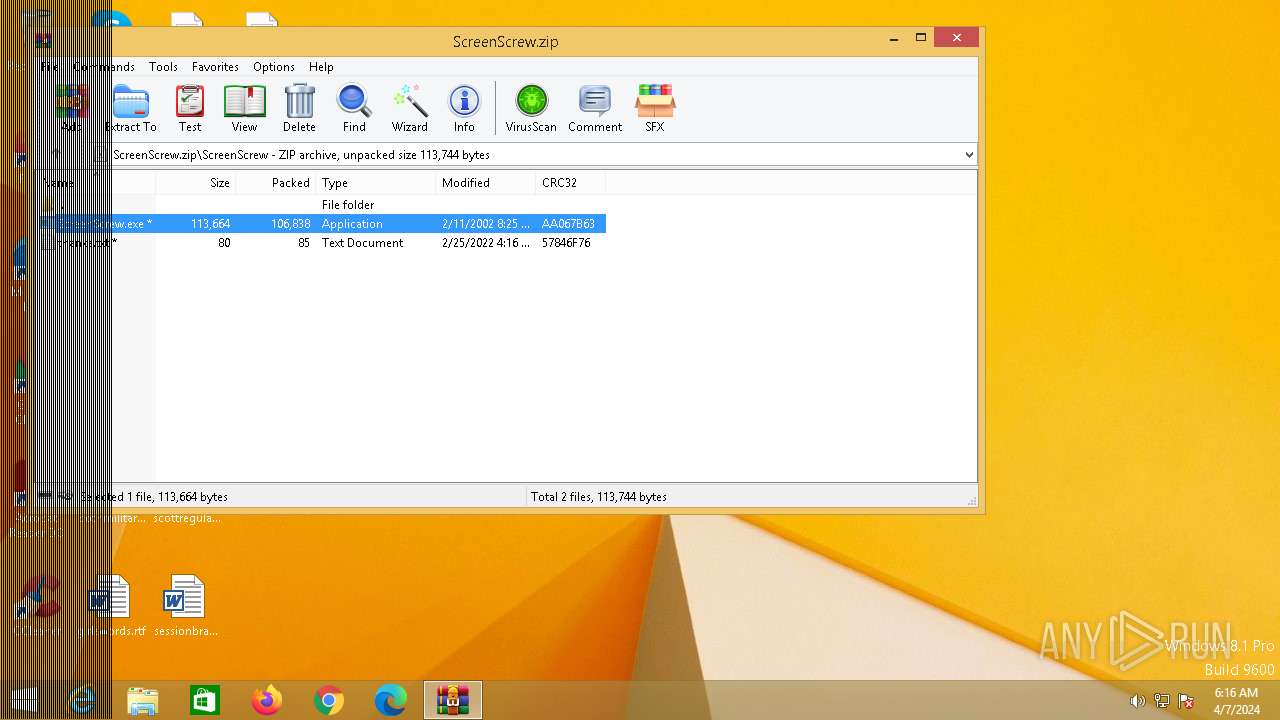The height and width of the screenshot is (720, 1280).
Task: Open the Comment icon
Action: [595, 108]
